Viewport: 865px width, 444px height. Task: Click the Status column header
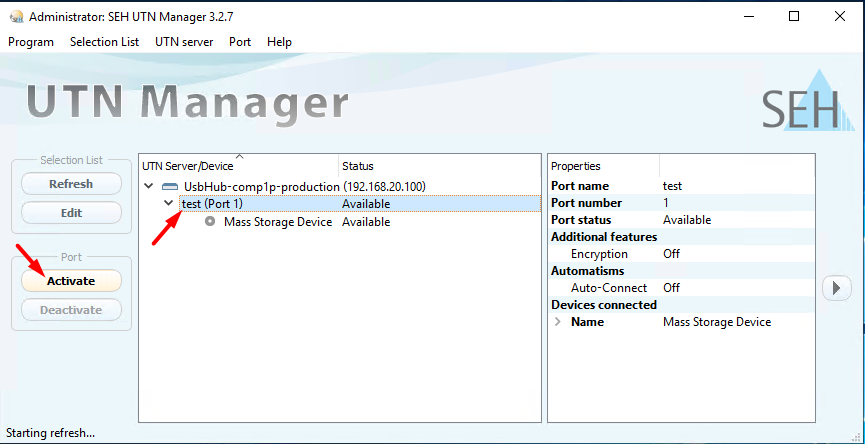coord(439,165)
